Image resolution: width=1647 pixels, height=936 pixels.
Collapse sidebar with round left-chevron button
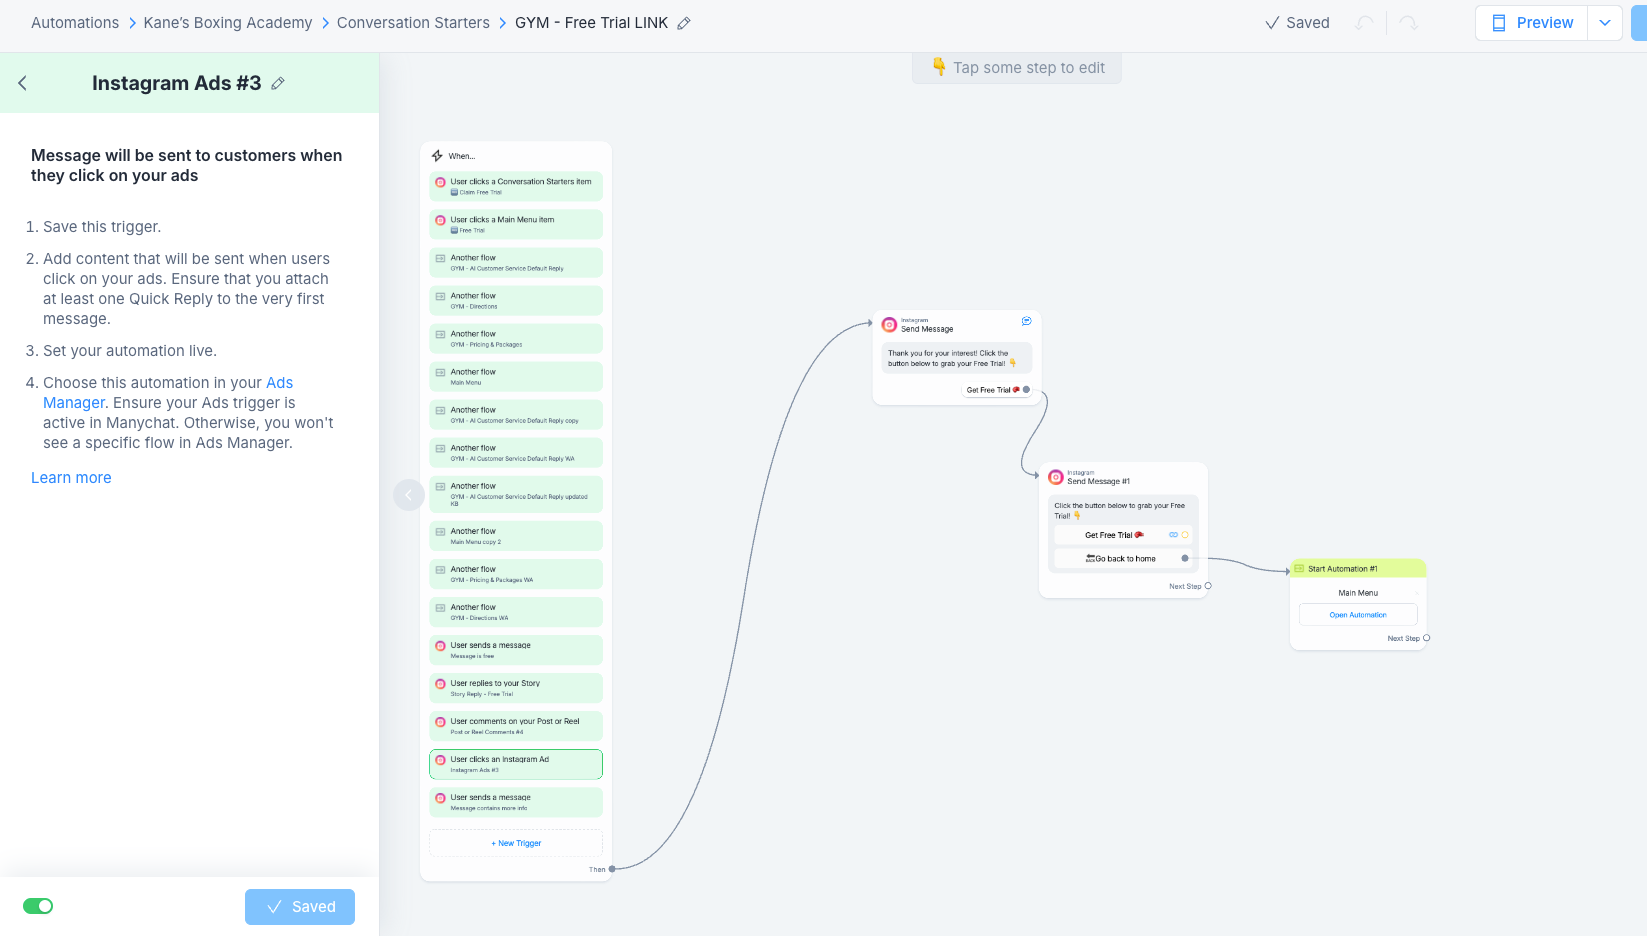click(409, 494)
